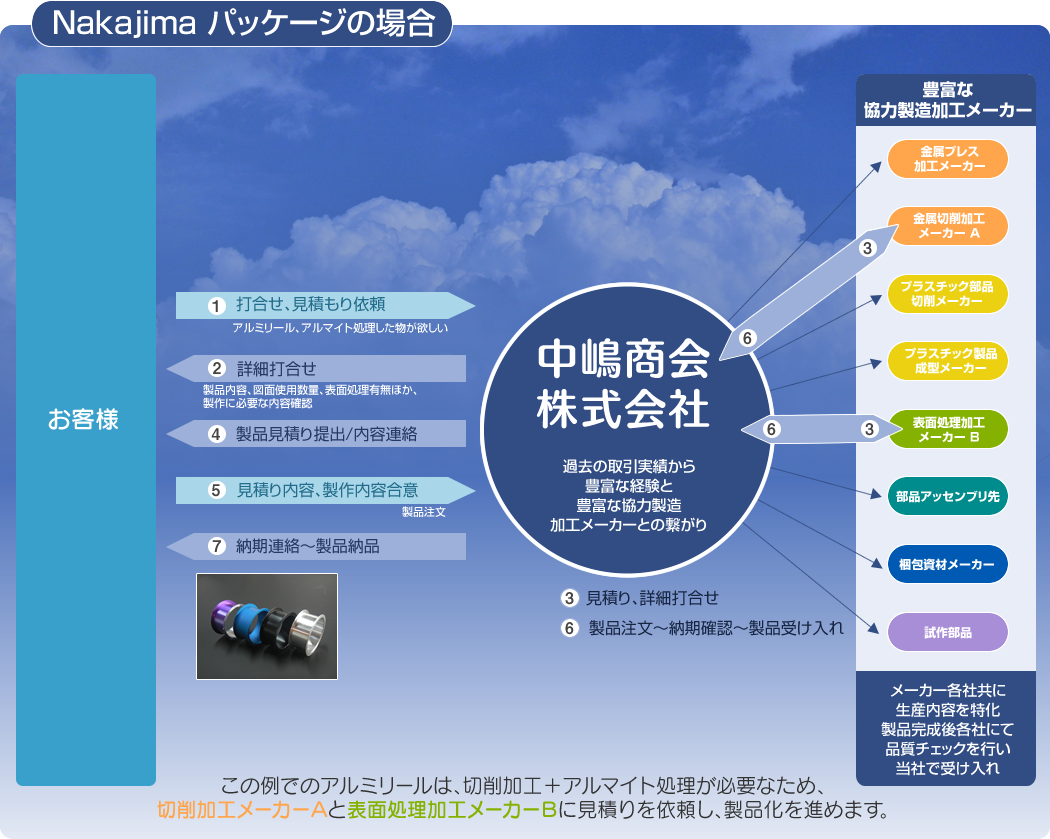The width and height of the screenshot is (1050, 839).
Task: Select the 金属プレス加工メーカー badge
Action: point(946,158)
